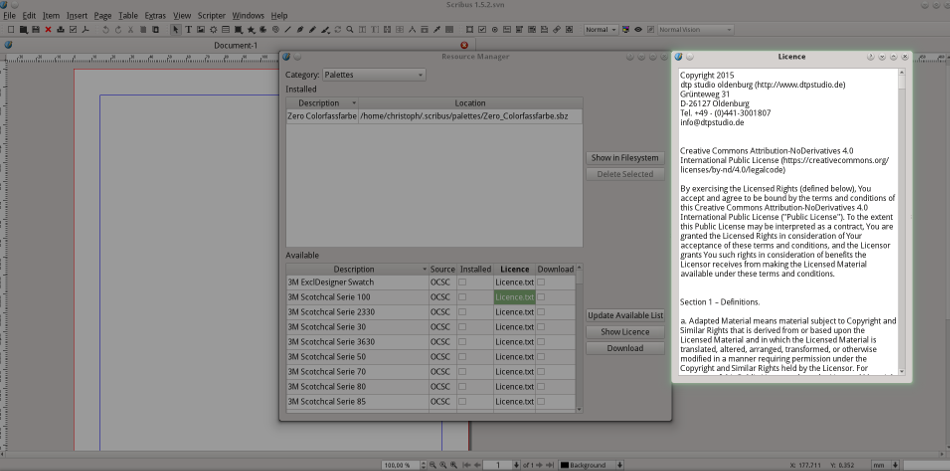Image resolution: width=950 pixels, height=471 pixels.
Task: Tick Download checkbox for 3M Scotchcal Serie 100
Action: tap(542, 297)
